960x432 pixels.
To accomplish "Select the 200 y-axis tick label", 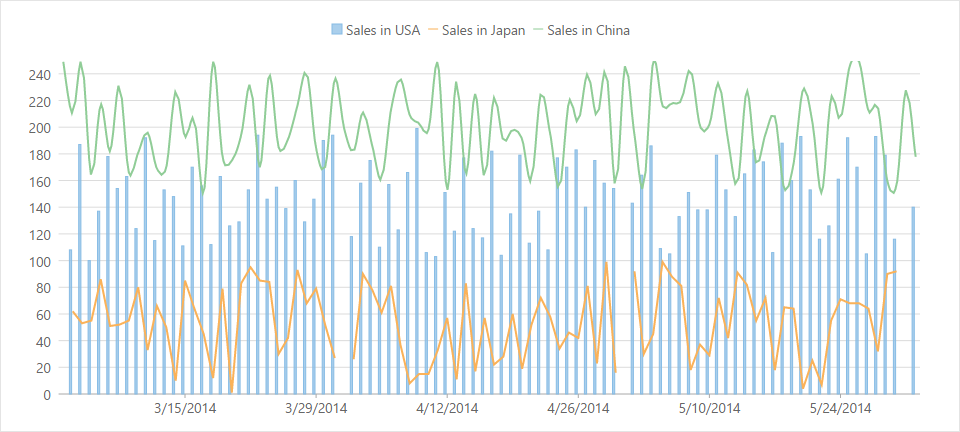I will coord(39,128).
